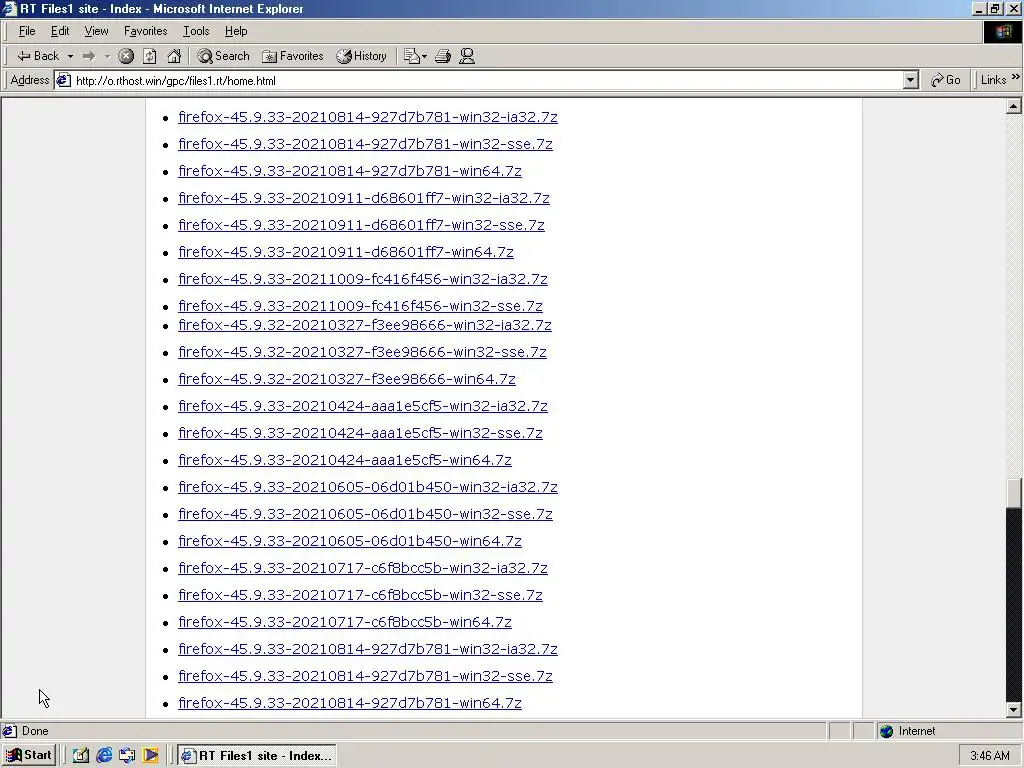Click the page icon beside Done status

(x=10, y=731)
